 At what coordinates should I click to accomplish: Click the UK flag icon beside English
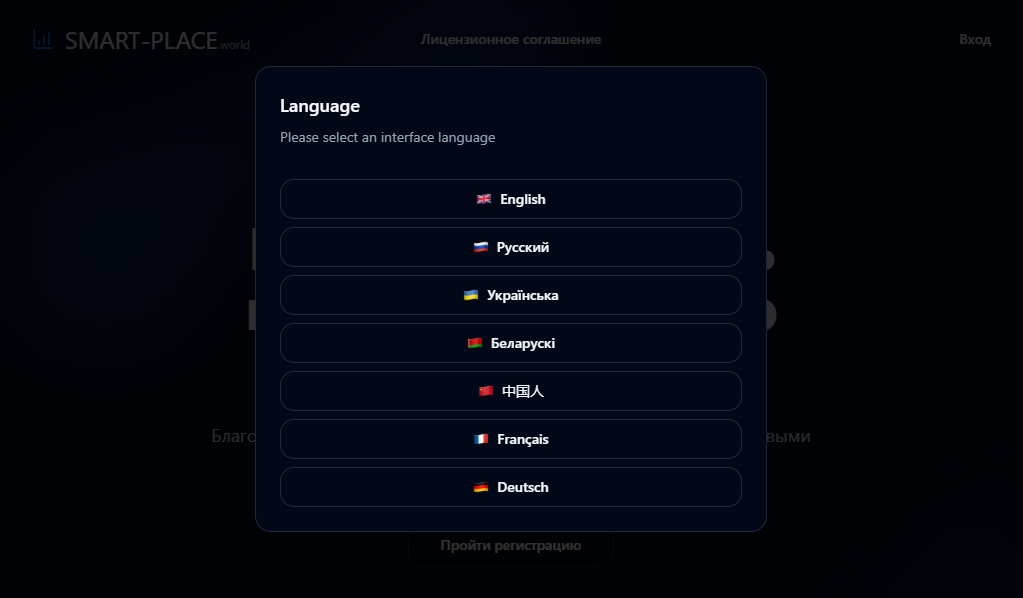click(483, 199)
